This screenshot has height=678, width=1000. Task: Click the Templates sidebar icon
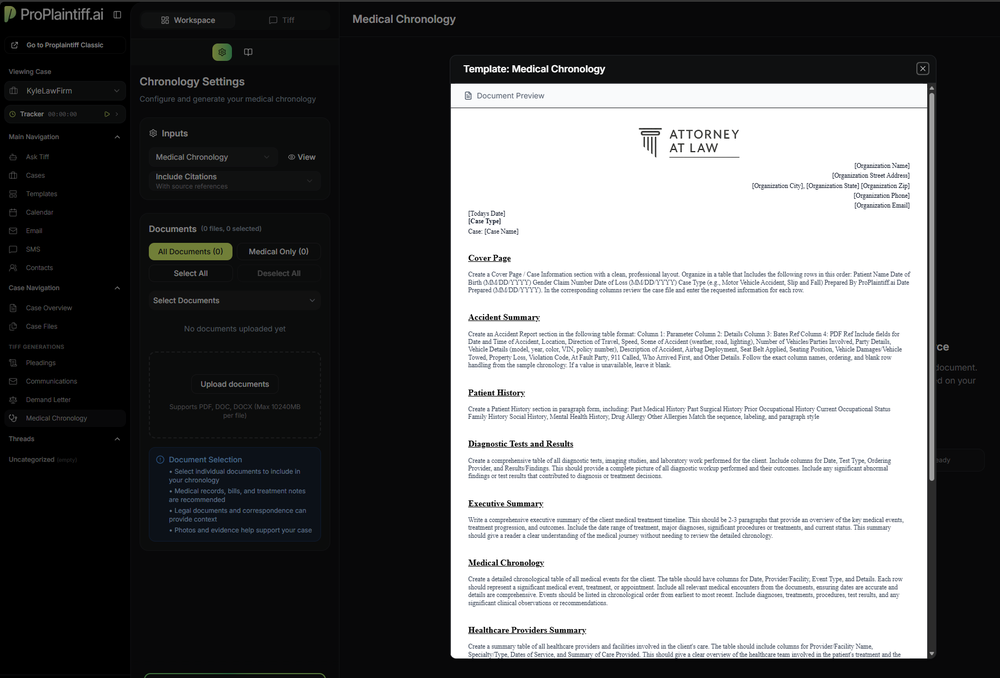[x=13, y=194]
